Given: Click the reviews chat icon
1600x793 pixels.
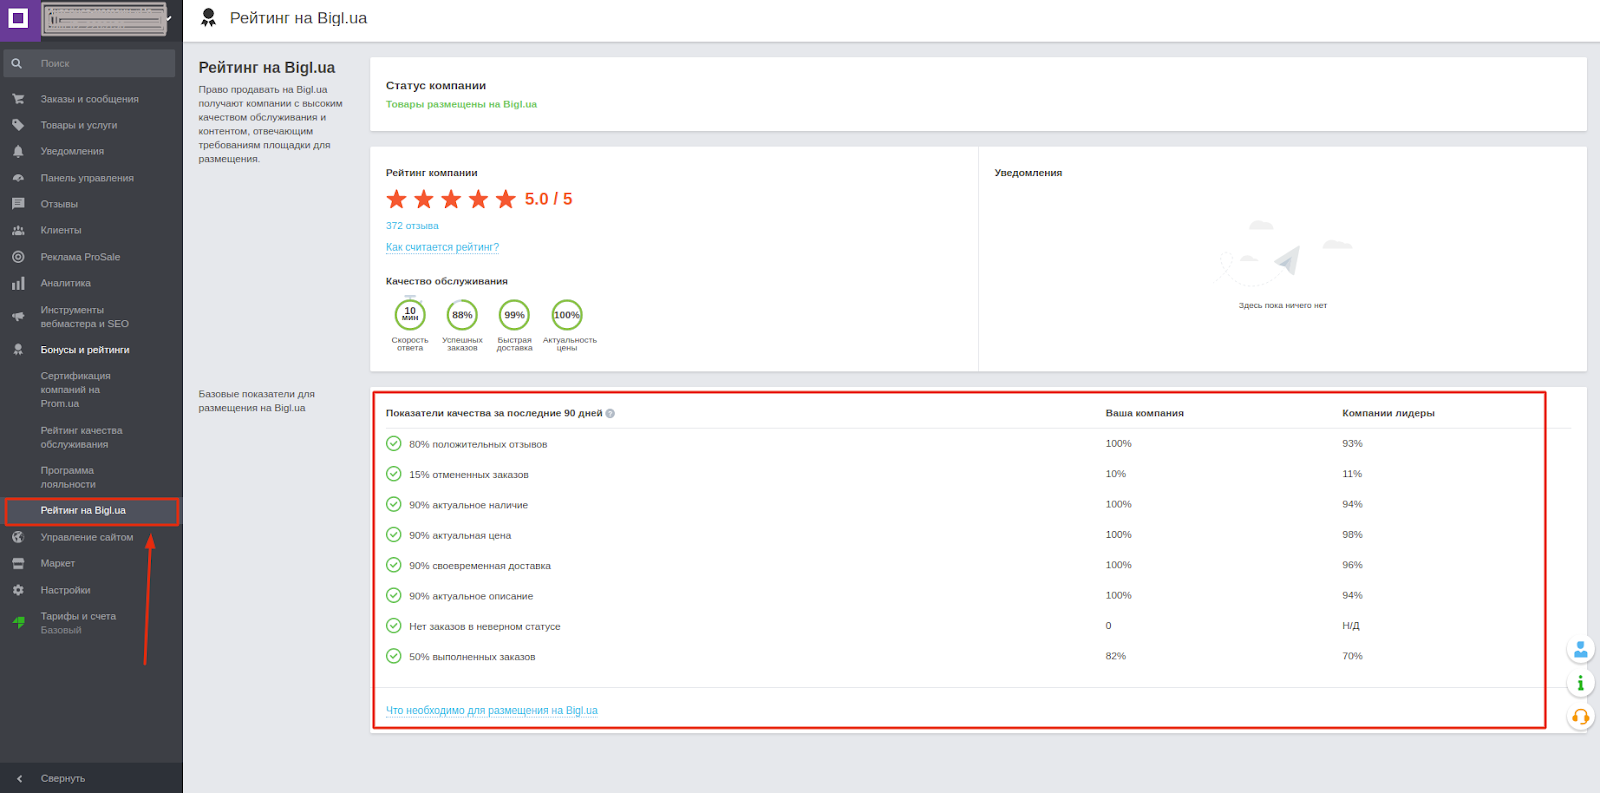Looking at the screenshot, I should click(18, 204).
